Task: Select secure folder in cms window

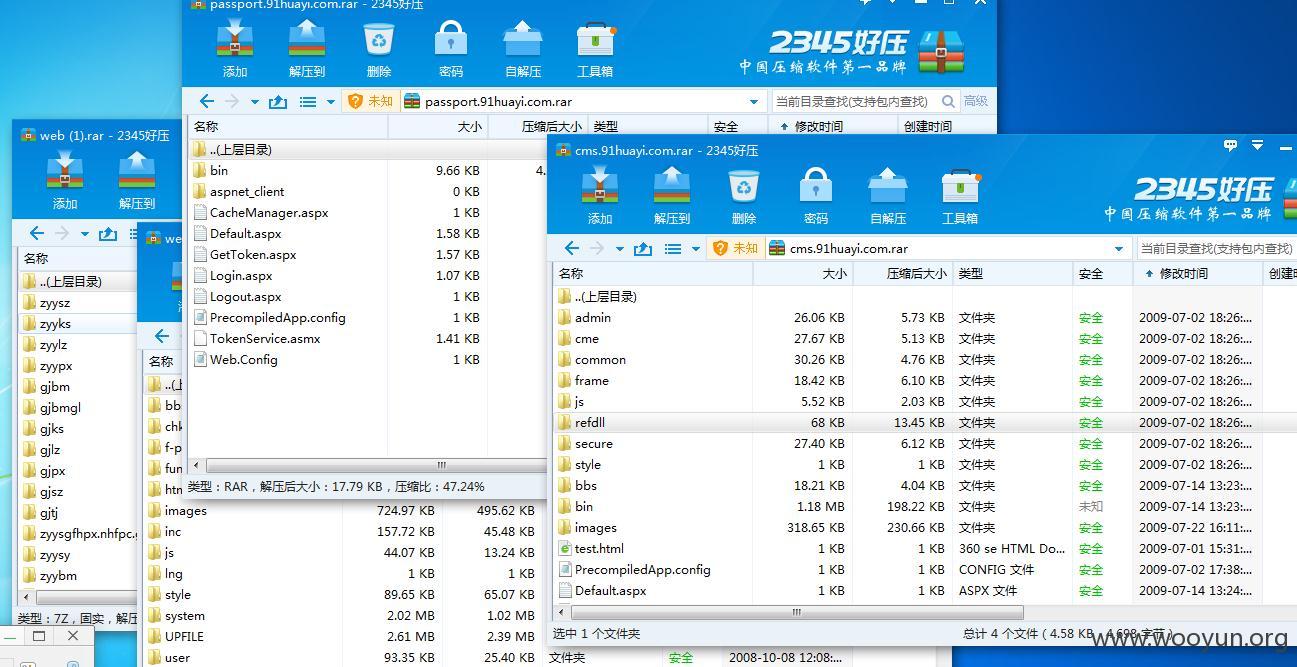Action: [925, 443]
